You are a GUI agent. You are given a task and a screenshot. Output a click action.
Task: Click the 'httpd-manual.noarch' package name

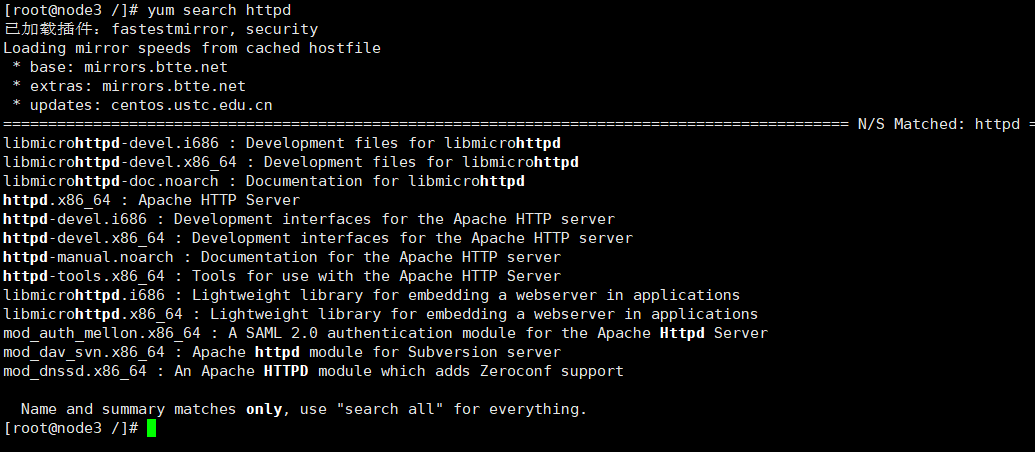tap(88, 257)
